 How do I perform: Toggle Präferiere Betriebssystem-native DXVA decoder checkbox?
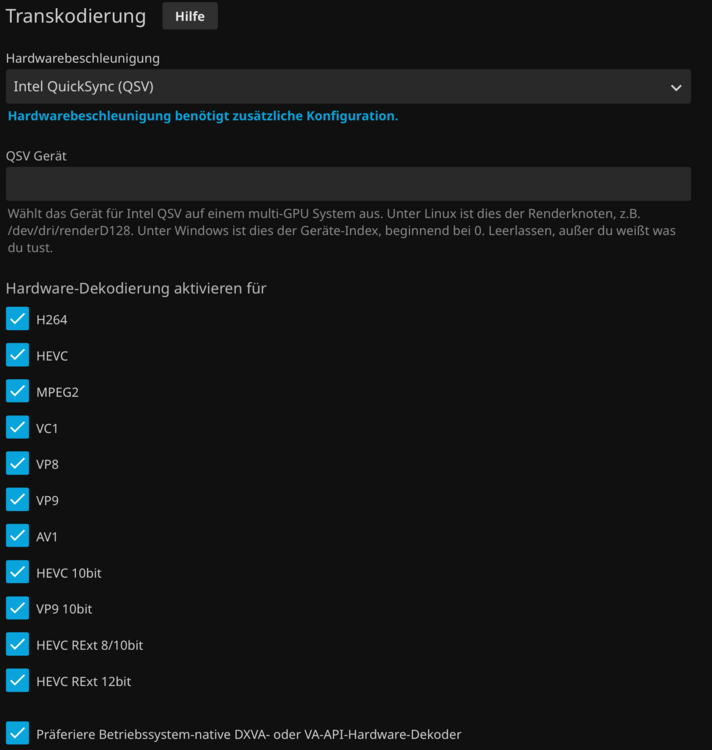click(17, 734)
